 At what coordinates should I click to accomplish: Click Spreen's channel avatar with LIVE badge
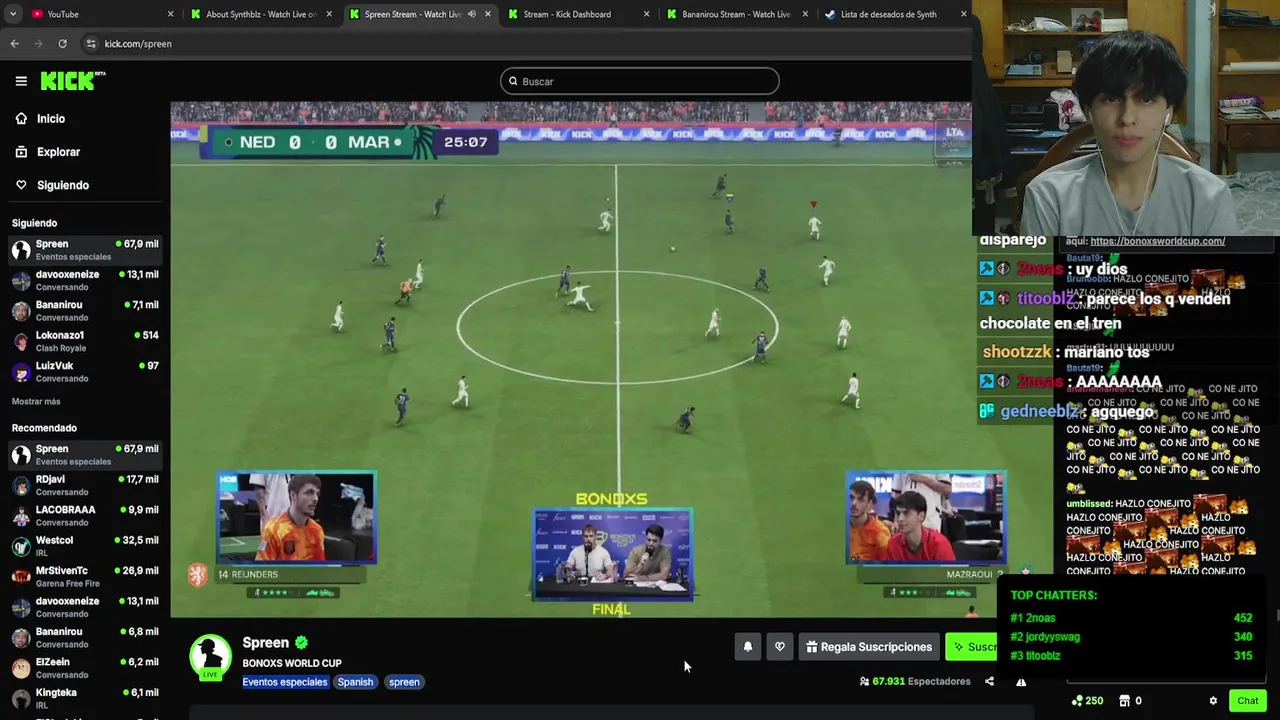210,657
